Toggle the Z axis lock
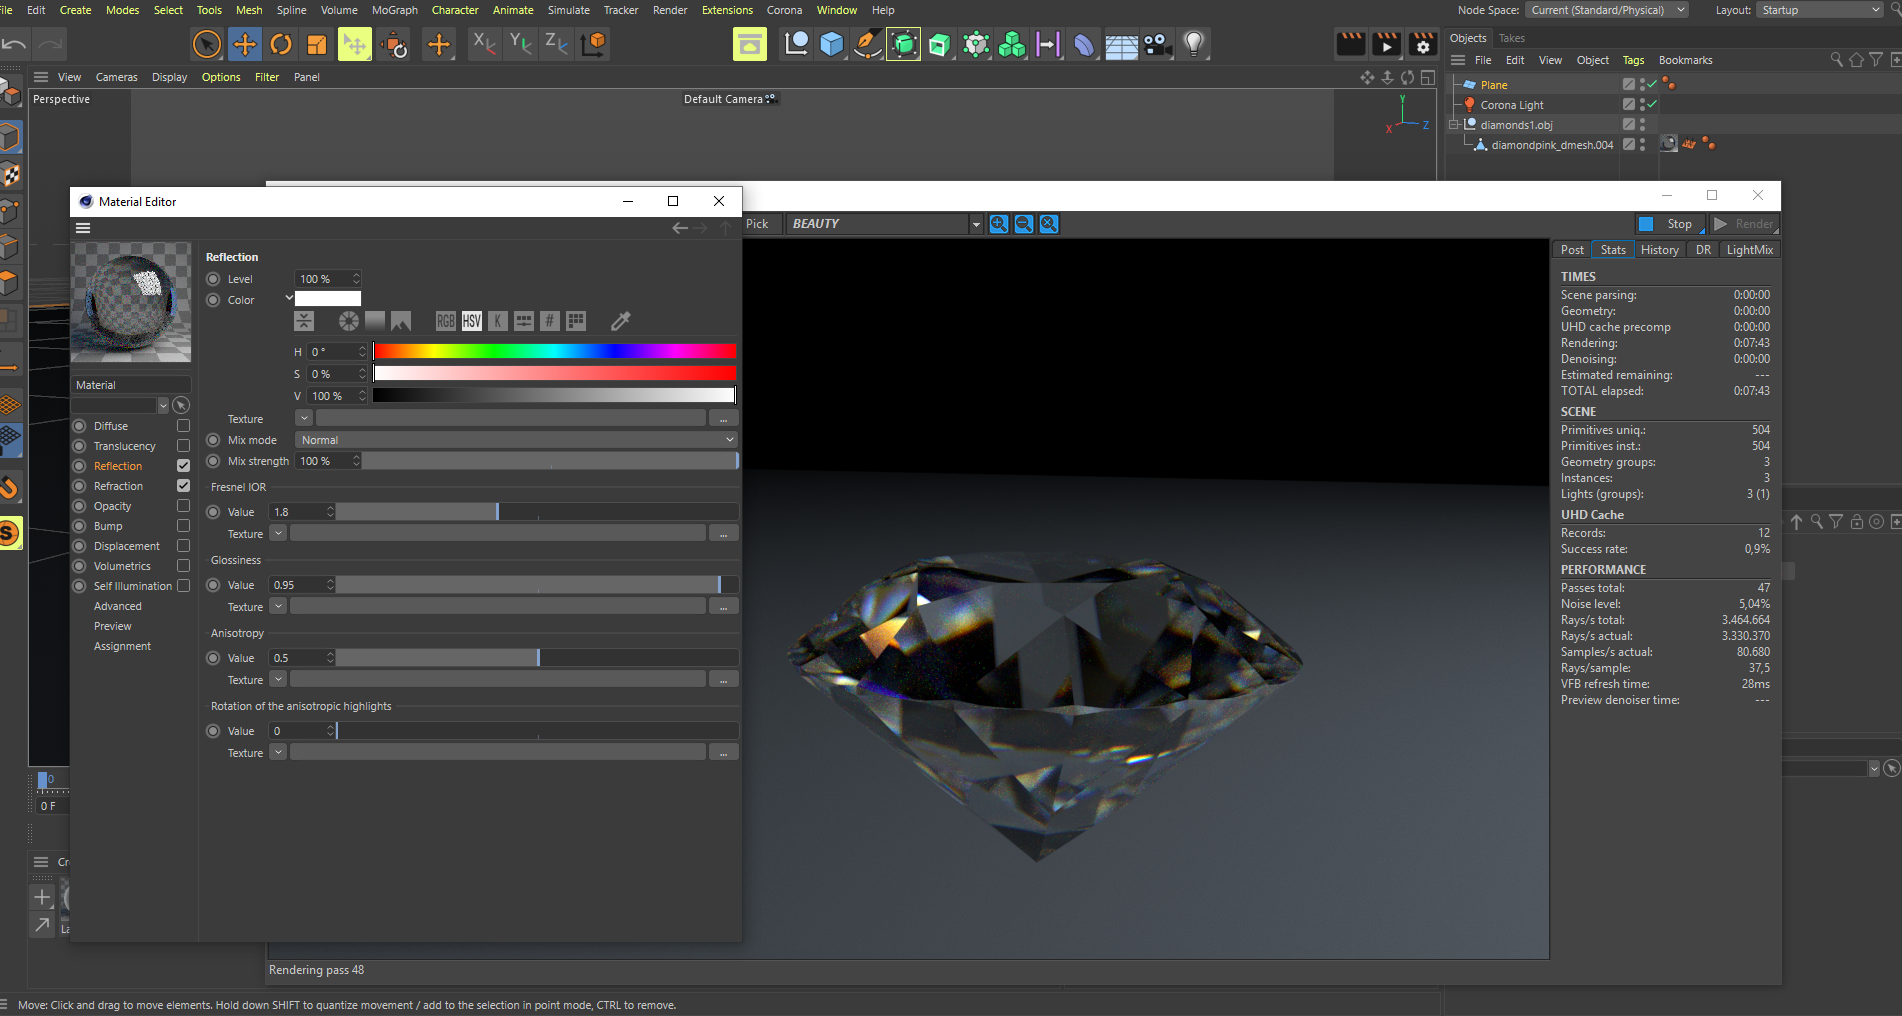The width and height of the screenshot is (1902, 1016). (556, 44)
